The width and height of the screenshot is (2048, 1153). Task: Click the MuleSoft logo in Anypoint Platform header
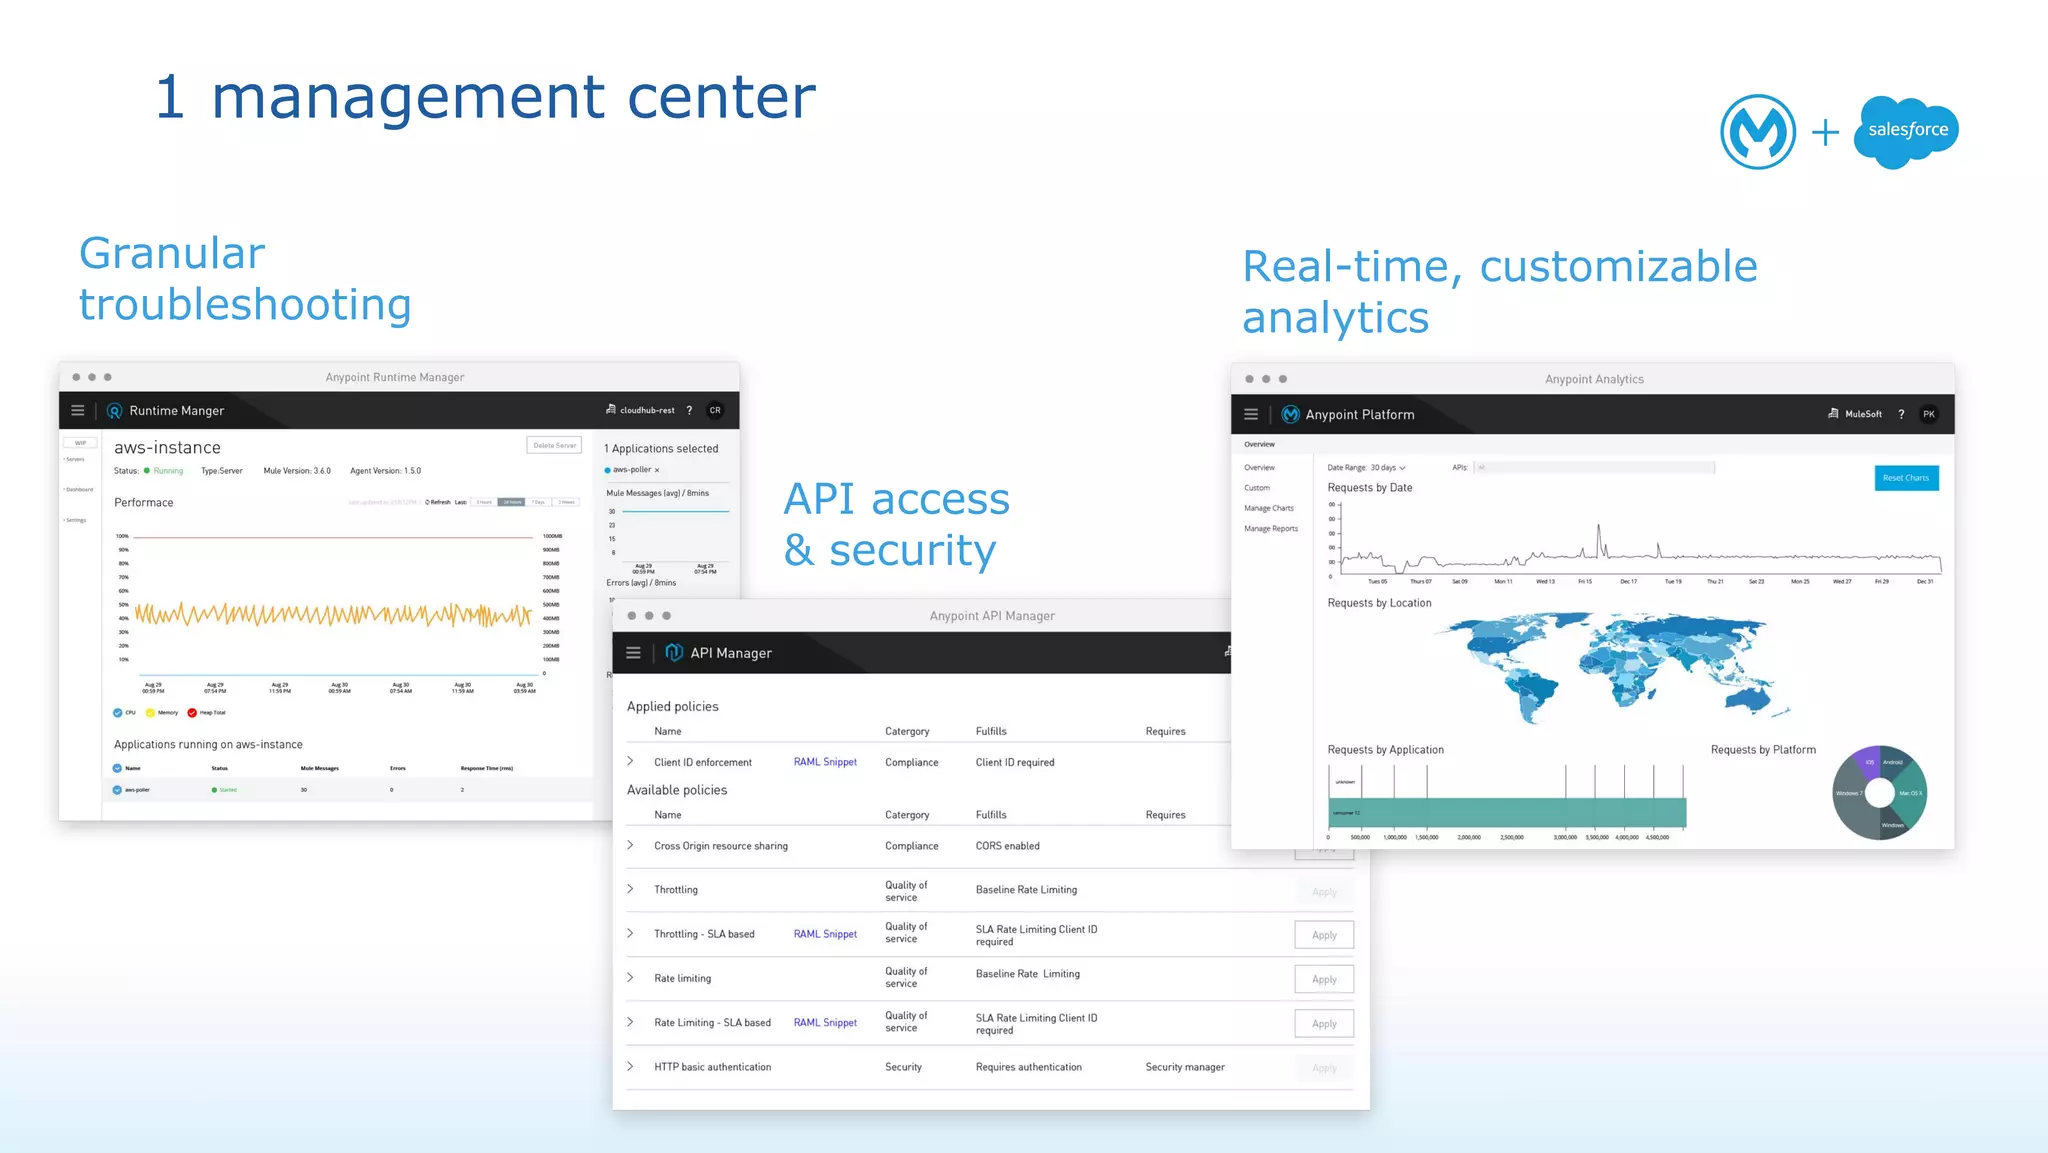click(1290, 414)
